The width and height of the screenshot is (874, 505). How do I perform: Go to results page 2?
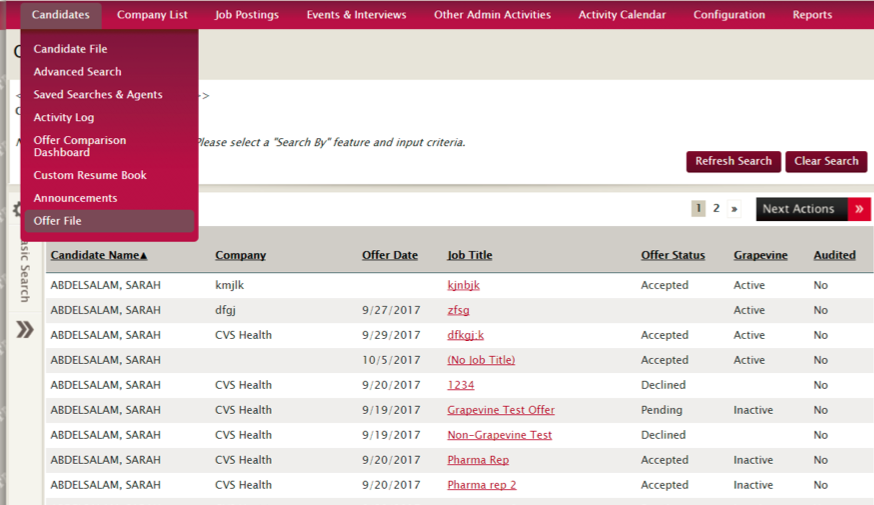716,208
